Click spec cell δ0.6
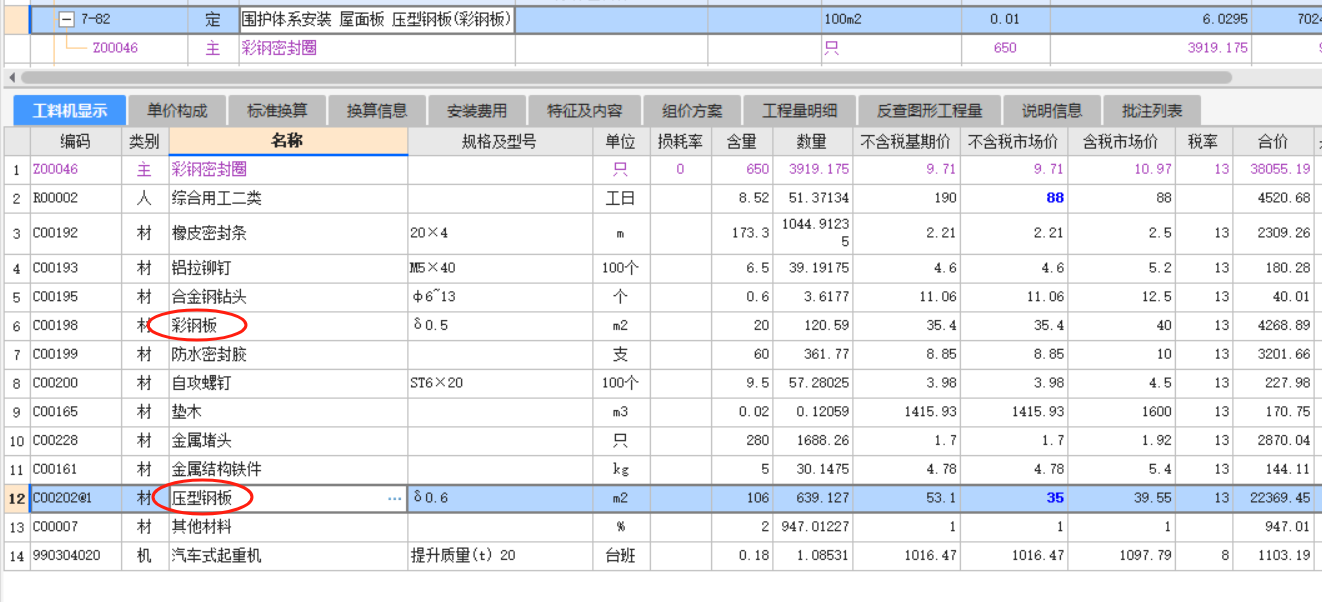Screen dimensions: 1322x602 pyautogui.click(x=499, y=498)
